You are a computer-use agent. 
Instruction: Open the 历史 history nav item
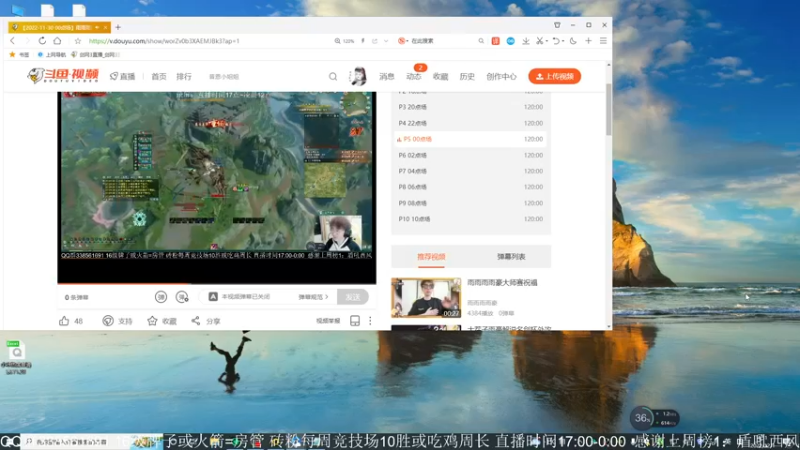click(467, 77)
